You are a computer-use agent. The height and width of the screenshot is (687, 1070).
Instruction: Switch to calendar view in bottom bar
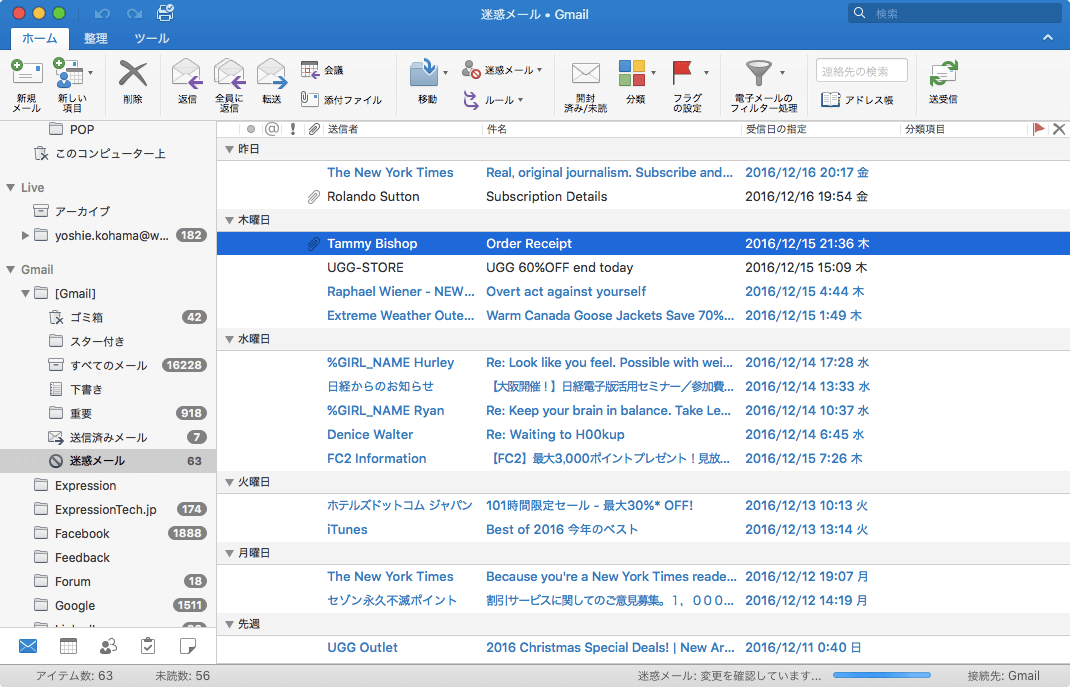[x=68, y=646]
